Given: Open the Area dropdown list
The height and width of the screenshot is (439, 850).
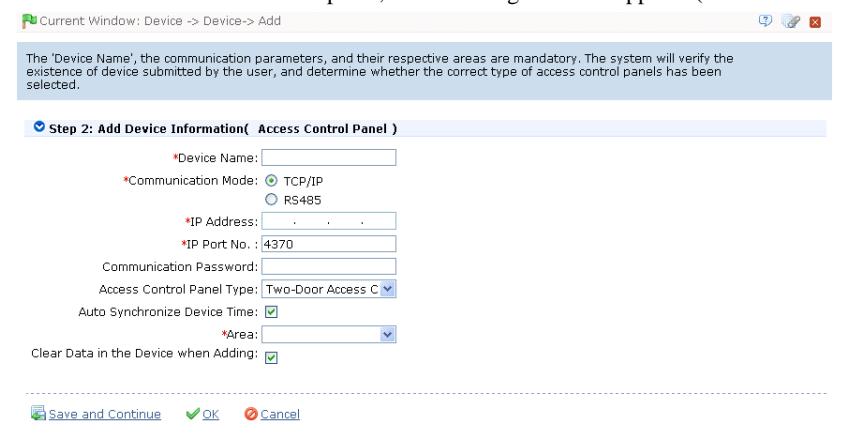Looking at the screenshot, I should point(329,334).
